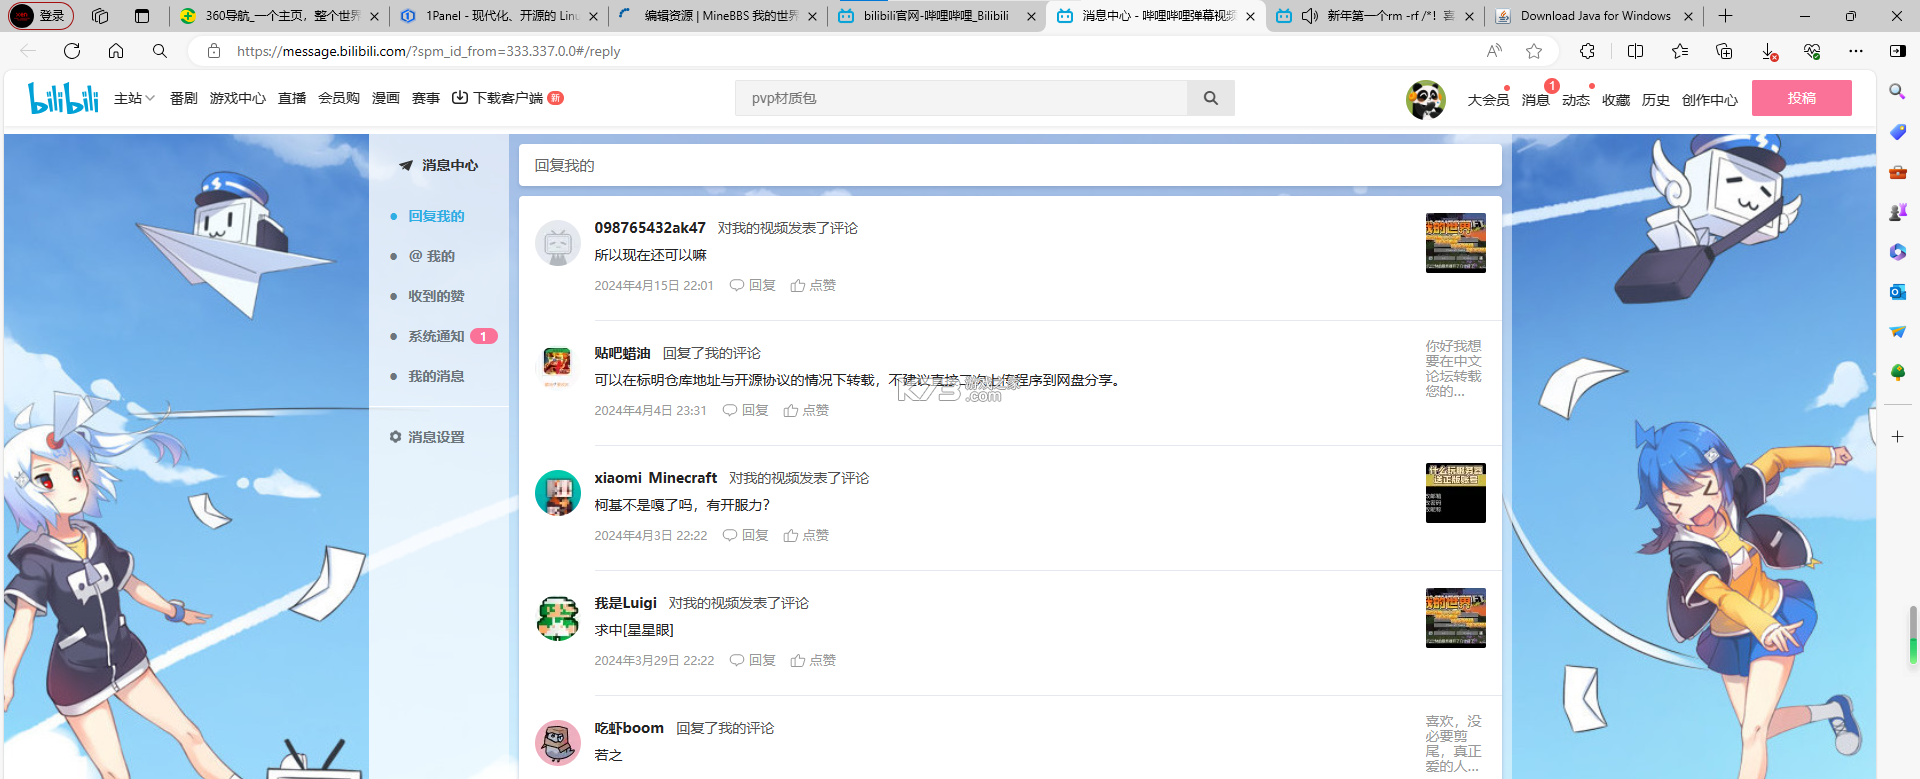
Task: Open 收藏 link in header
Action: (x=1616, y=100)
